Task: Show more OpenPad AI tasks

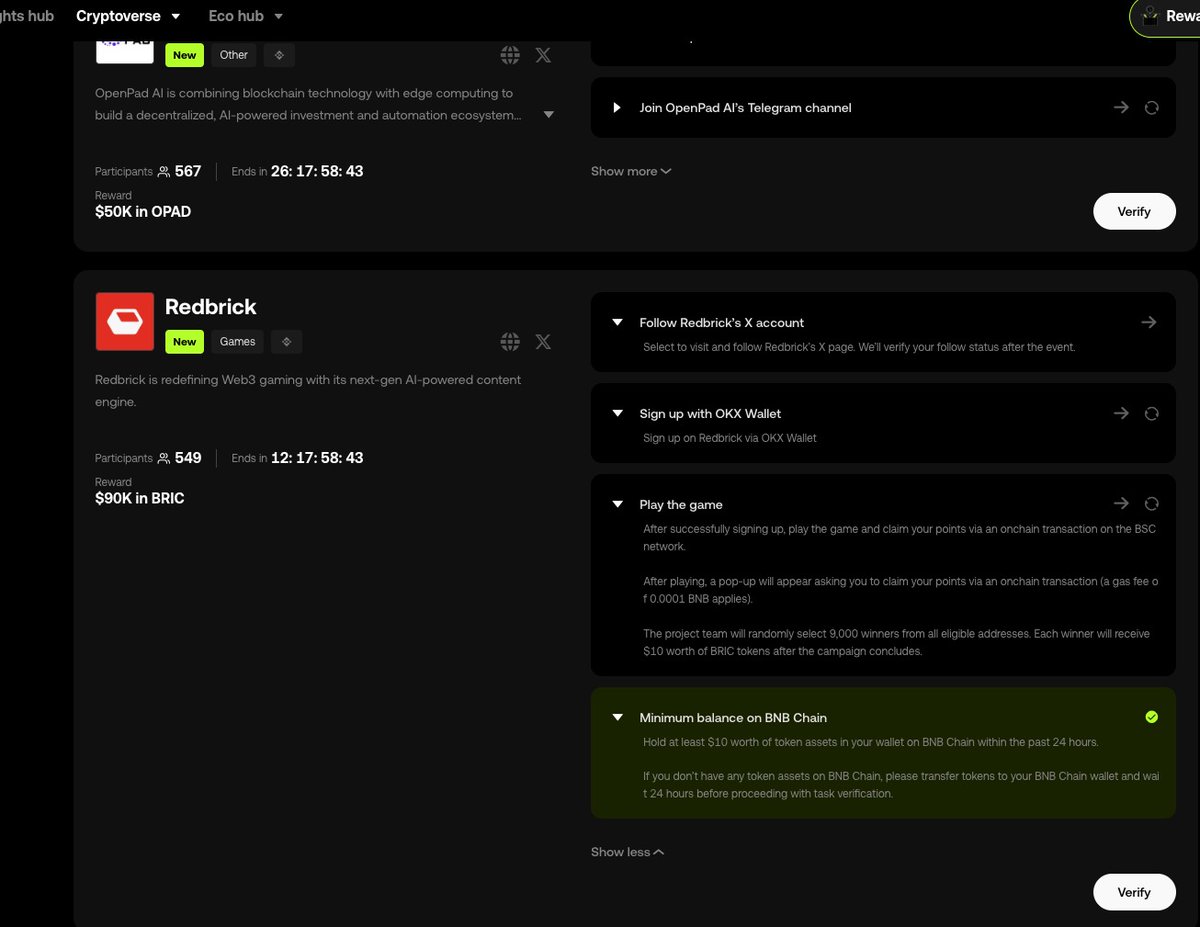Action: [x=631, y=171]
